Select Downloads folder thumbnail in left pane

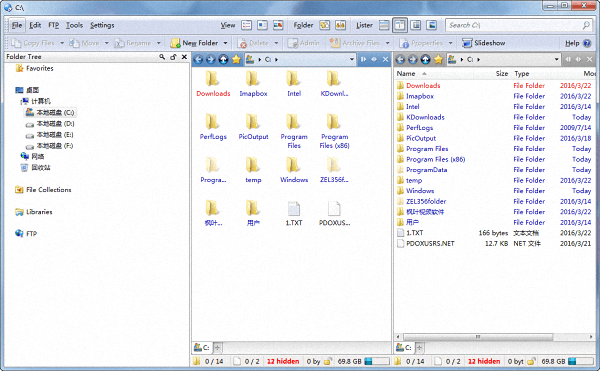coord(213,83)
